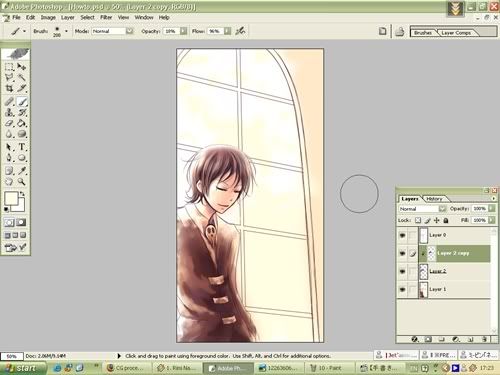
Task: Switch to Quick Mask mode
Action: pyautogui.click(x=21, y=222)
